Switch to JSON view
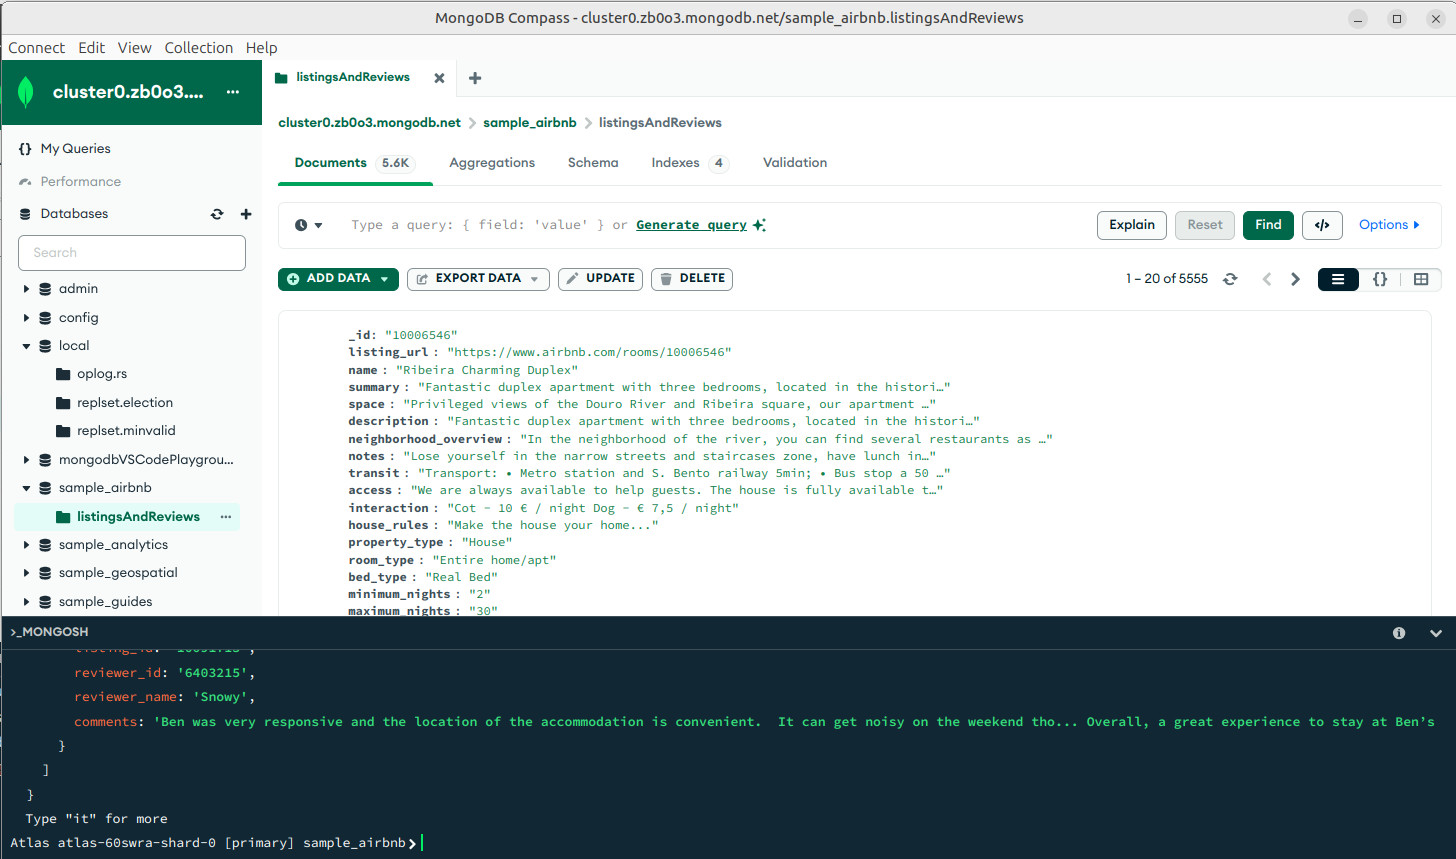1456x859 pixels. (1380, 279)
